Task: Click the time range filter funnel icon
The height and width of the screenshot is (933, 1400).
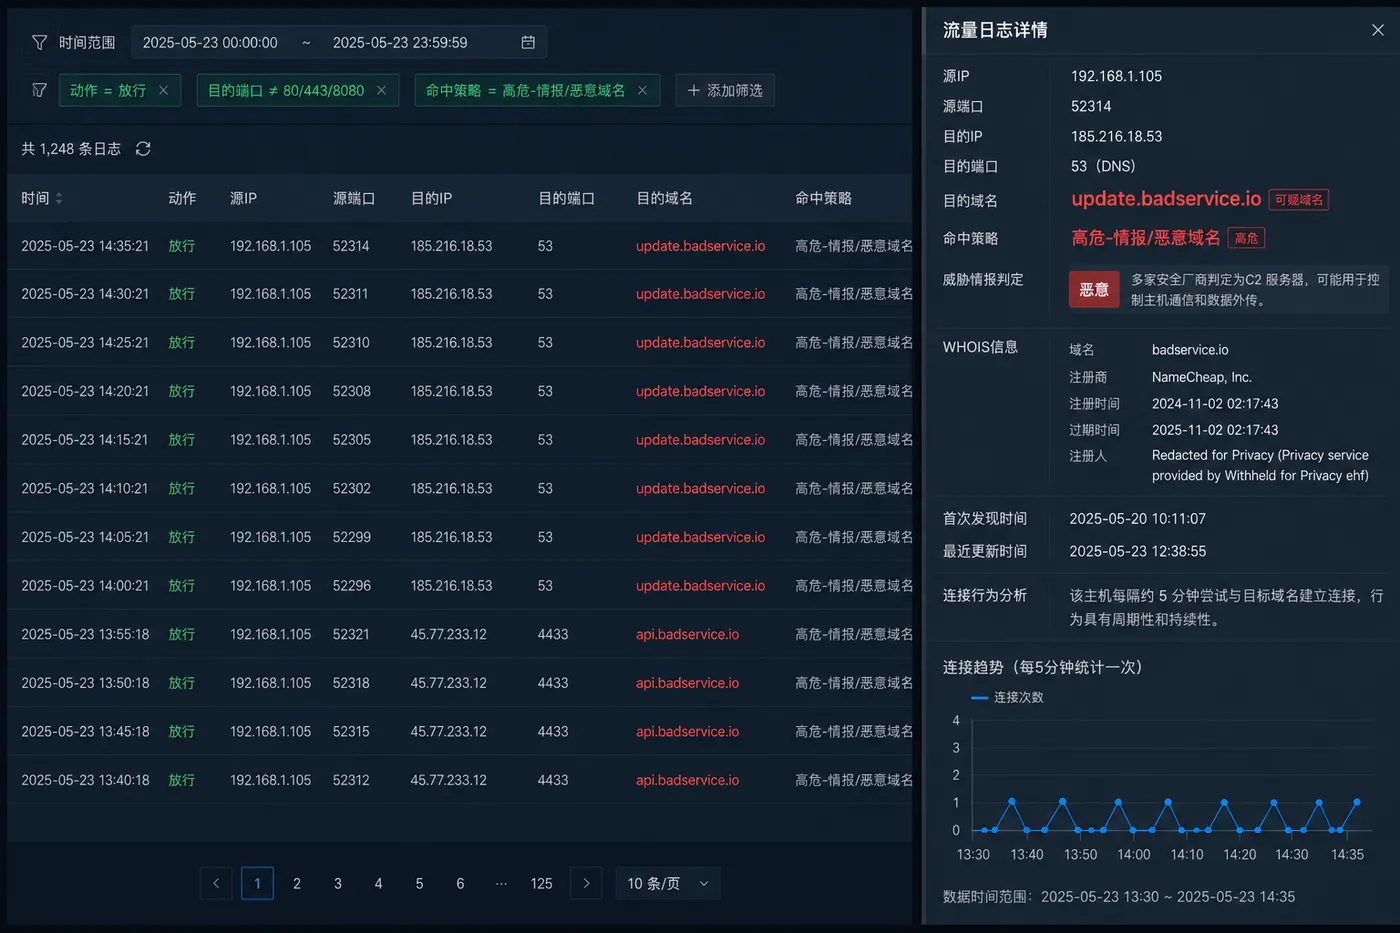Action: click(x=40, y=42)
